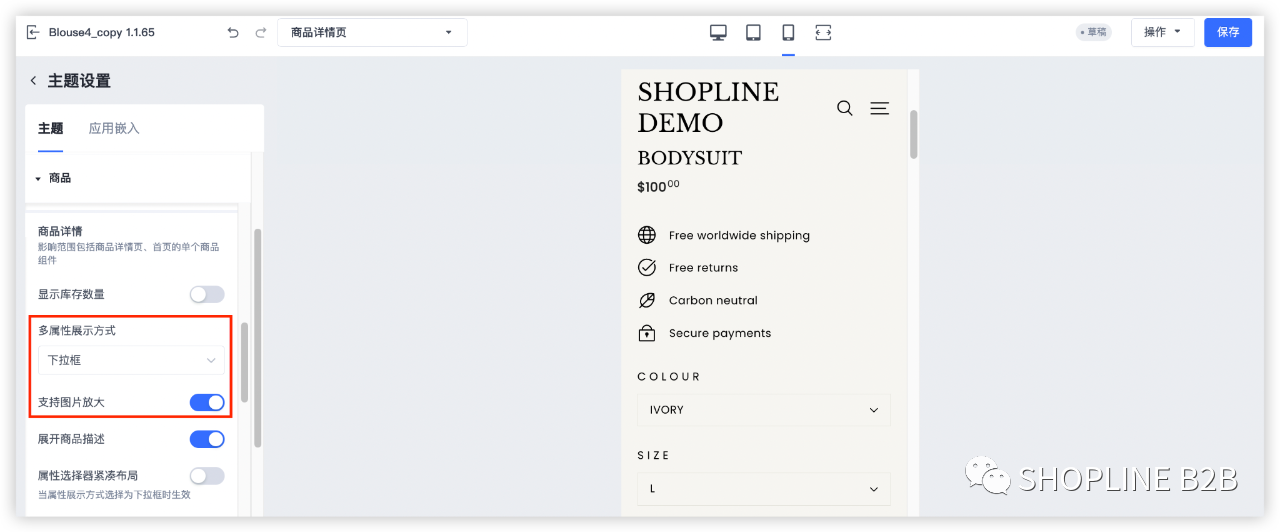Click the Secure payments text
Screen dimensions: 1280x532
pos(720,333)
